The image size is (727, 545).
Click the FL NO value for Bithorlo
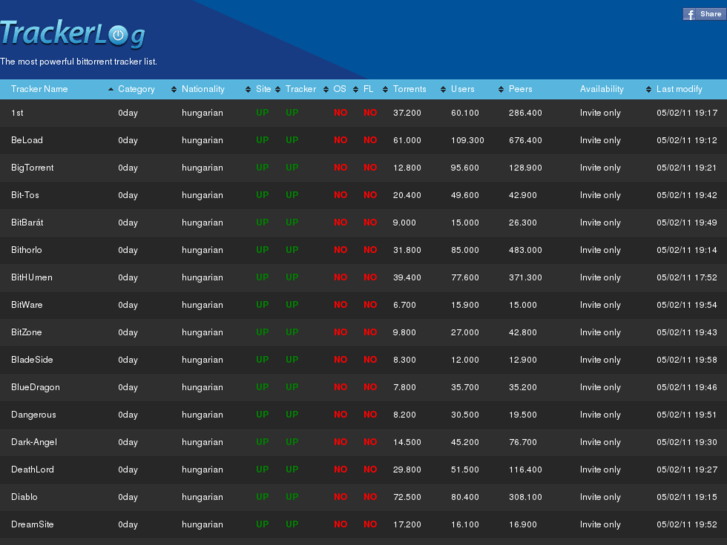coord(370,250)
